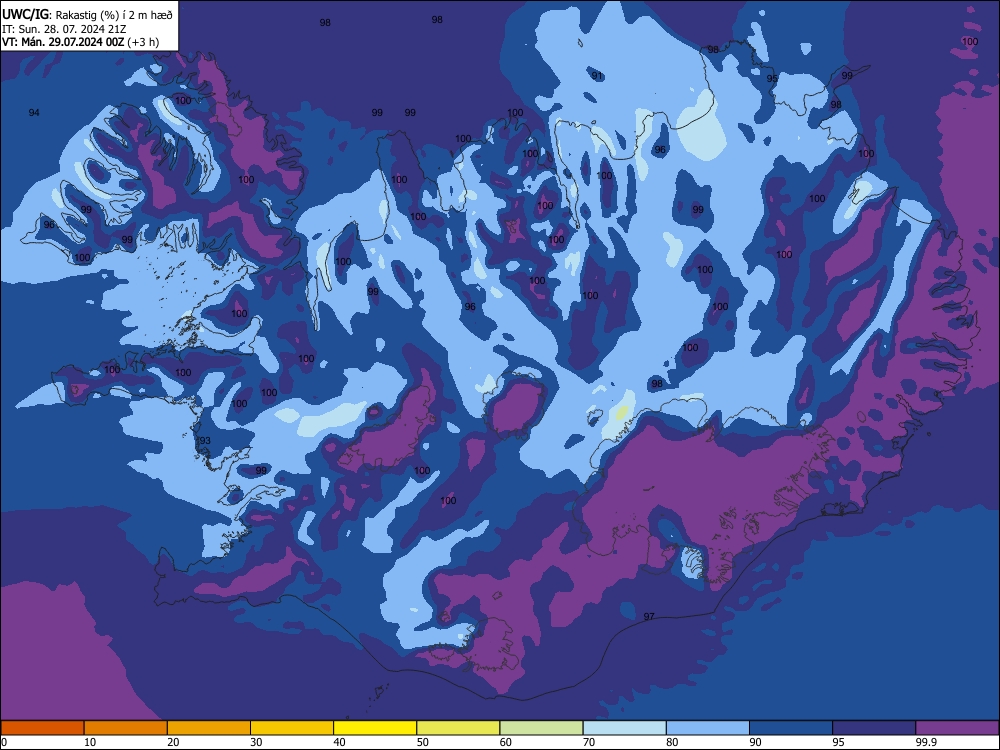Click the "91" humidity value on the map
Image resolution: width=1000 pixels, height=750 pixels.
[597, 76]
